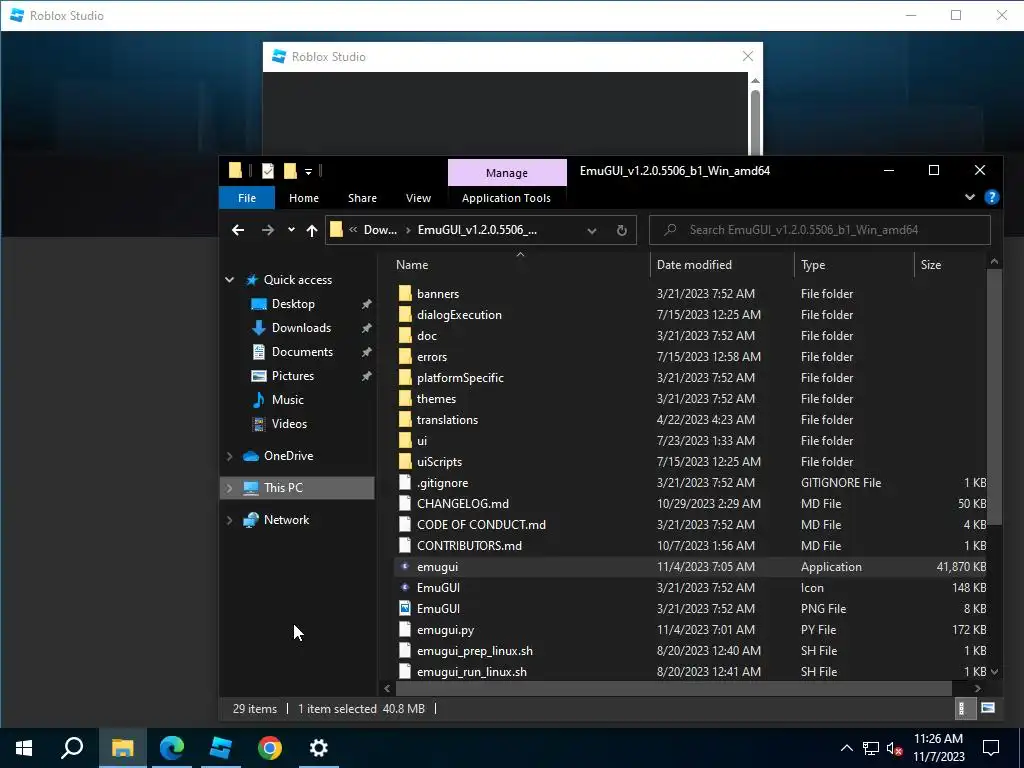1024x768 pixels.
Task: Sort by the Size column header
Action: [x=931, y=264]
